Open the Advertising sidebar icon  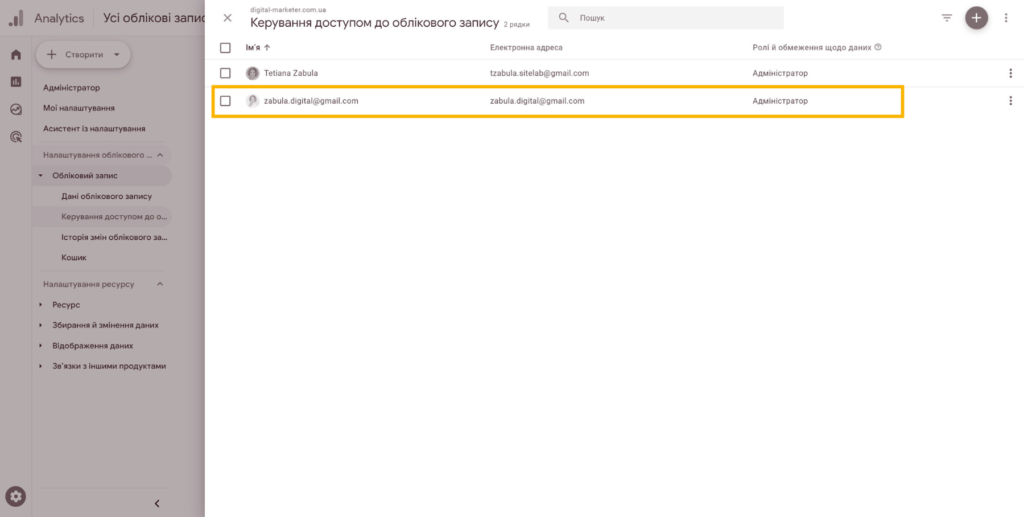(x=16, y=136)
